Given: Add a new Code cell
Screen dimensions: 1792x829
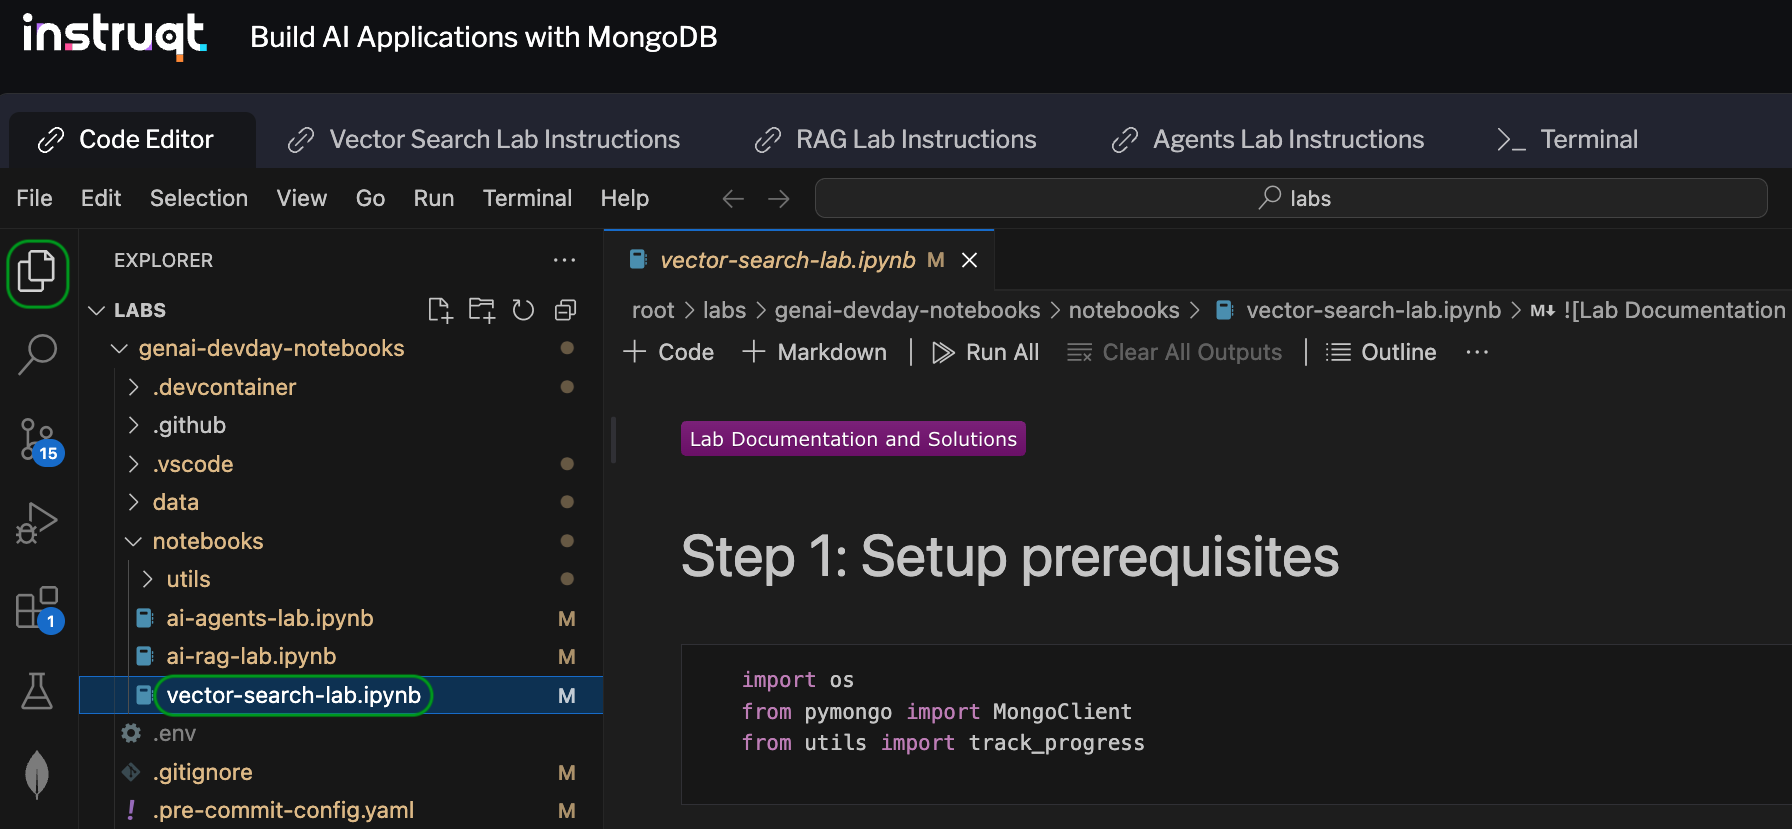Looking at the screenshot, I should pyautogui.click(x=668, y=352).
